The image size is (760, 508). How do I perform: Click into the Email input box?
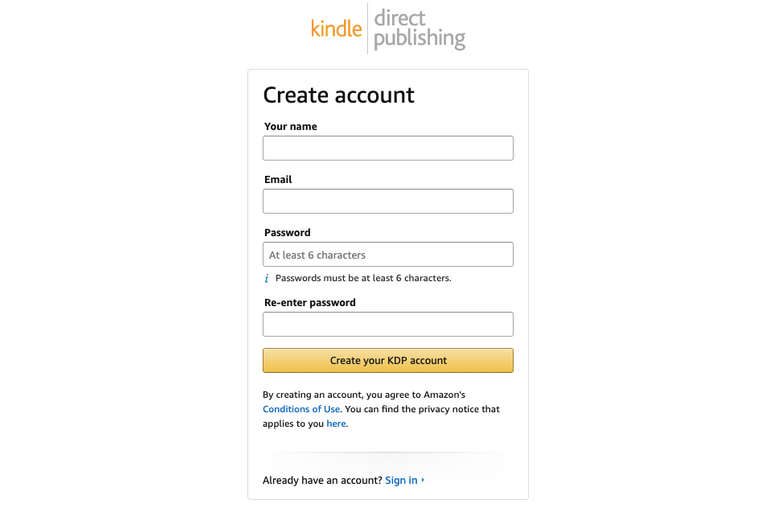(388, 201)
